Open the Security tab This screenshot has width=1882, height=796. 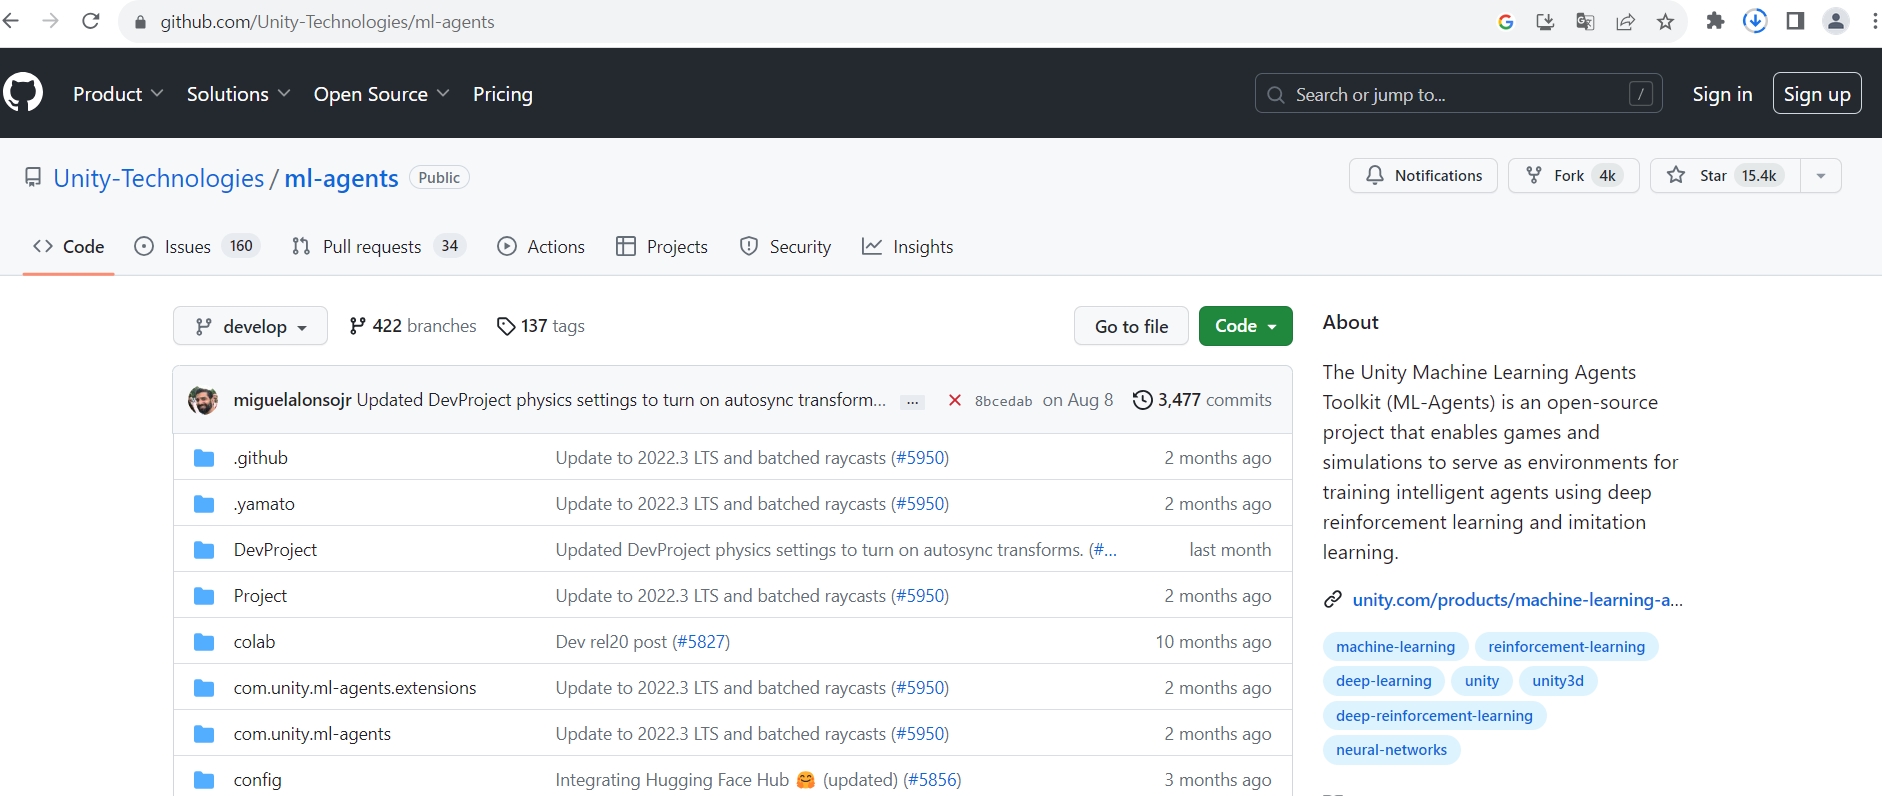pos(785,246)
